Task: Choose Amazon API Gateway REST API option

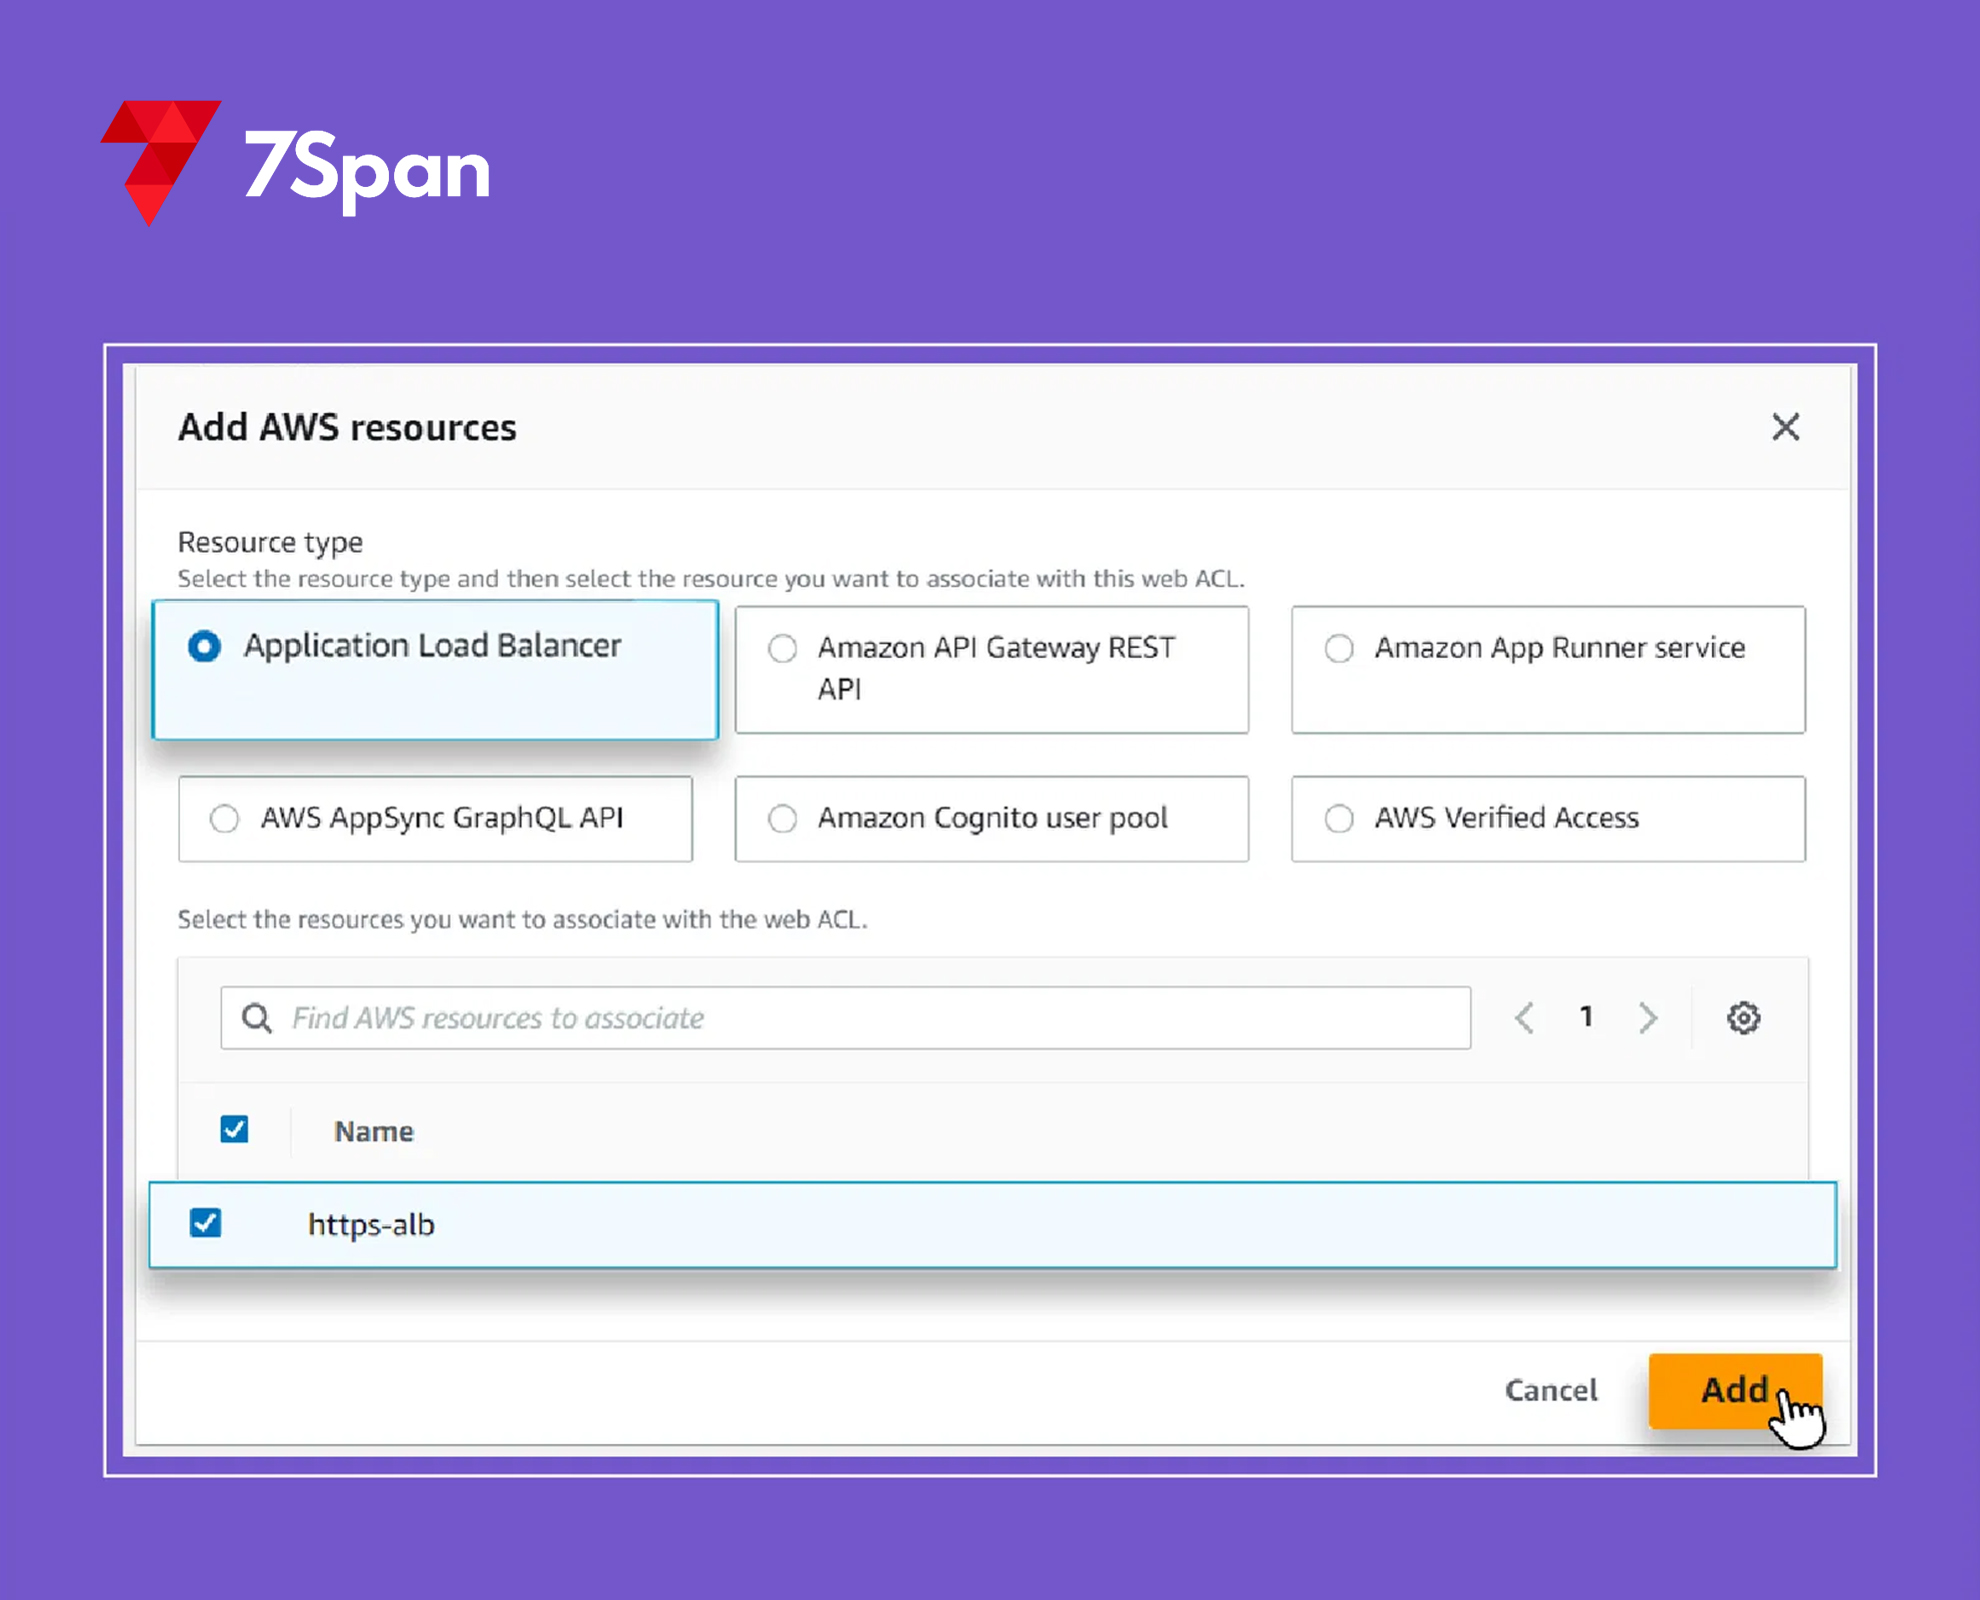Action: click(x=991, y=669)
